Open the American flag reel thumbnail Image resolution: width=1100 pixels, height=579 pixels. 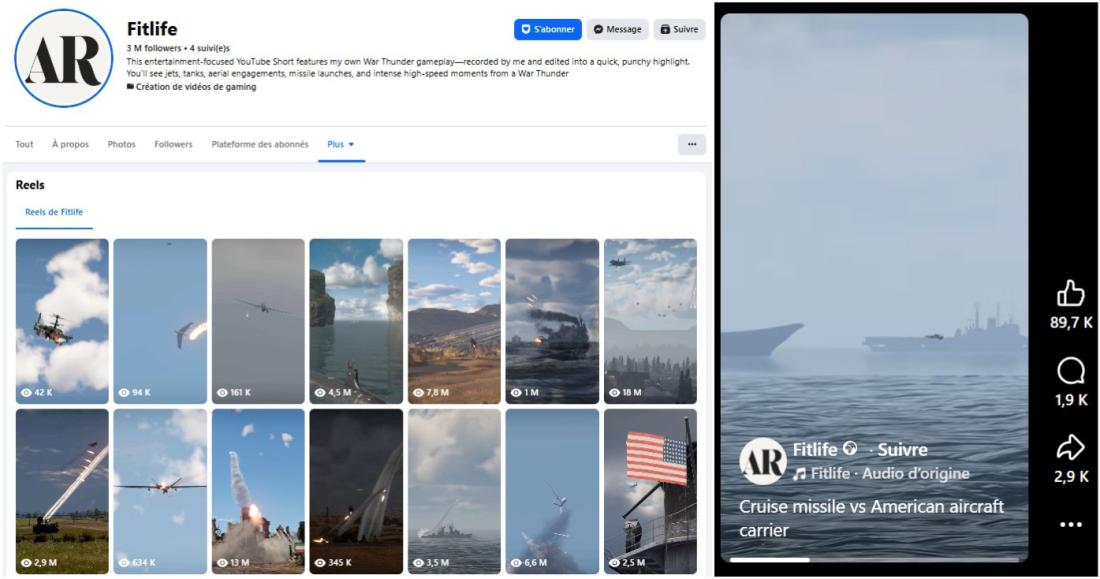coord(650,490)
